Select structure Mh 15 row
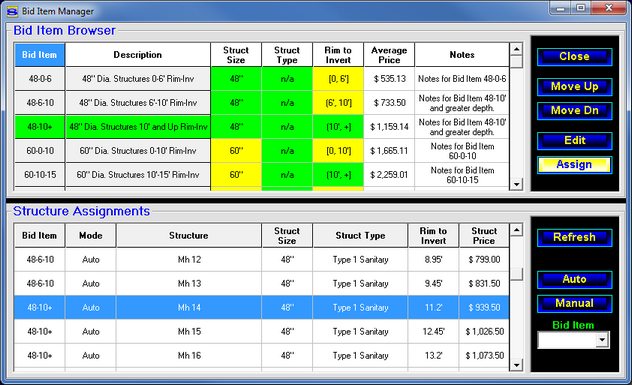Viewport: 632px width, 385px height. tap(262, 332)
